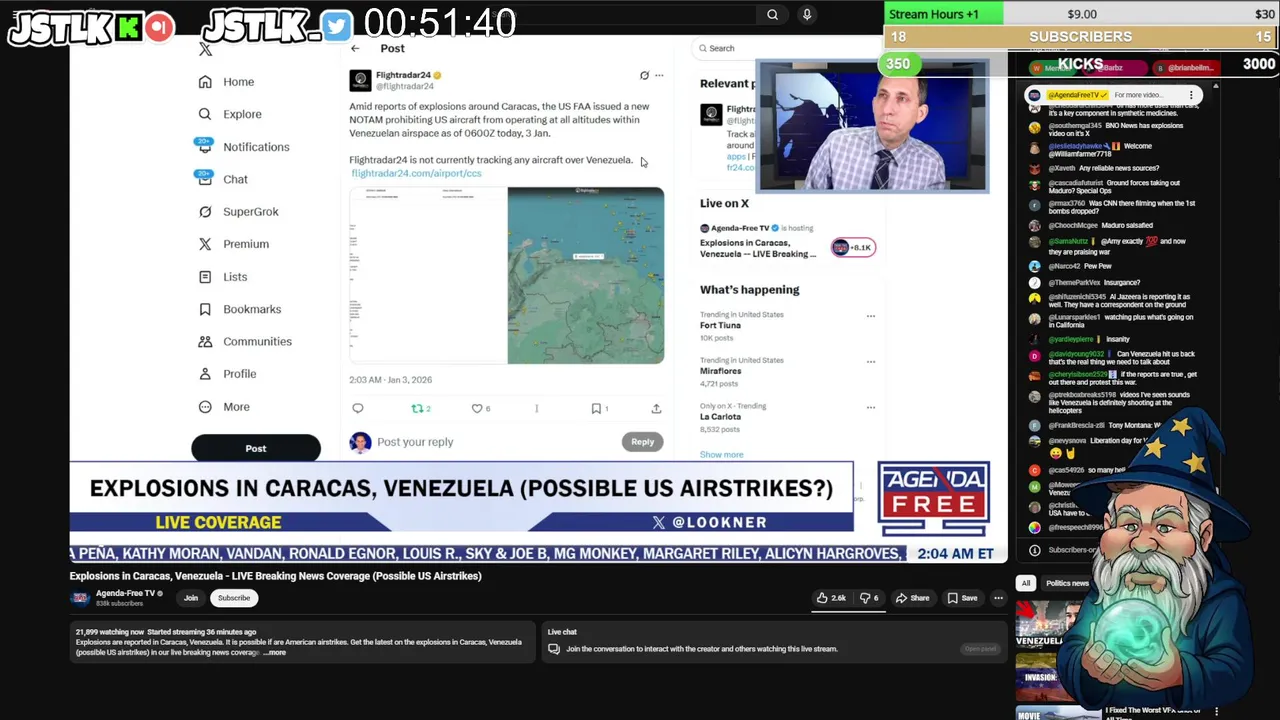The height and width of the screenshot is (720, 1280).
Task: Open the X logo in sidebar
Action: click(x=205, y=49)
